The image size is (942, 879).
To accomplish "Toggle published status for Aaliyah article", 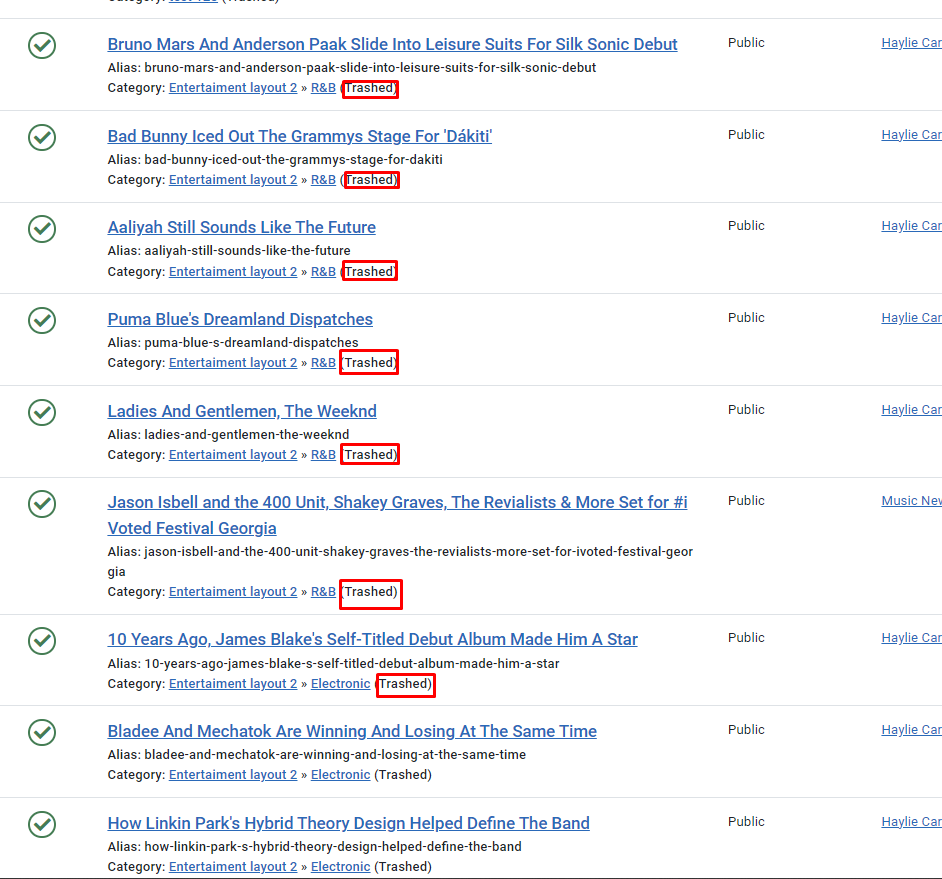I will (x=42, y=228).
